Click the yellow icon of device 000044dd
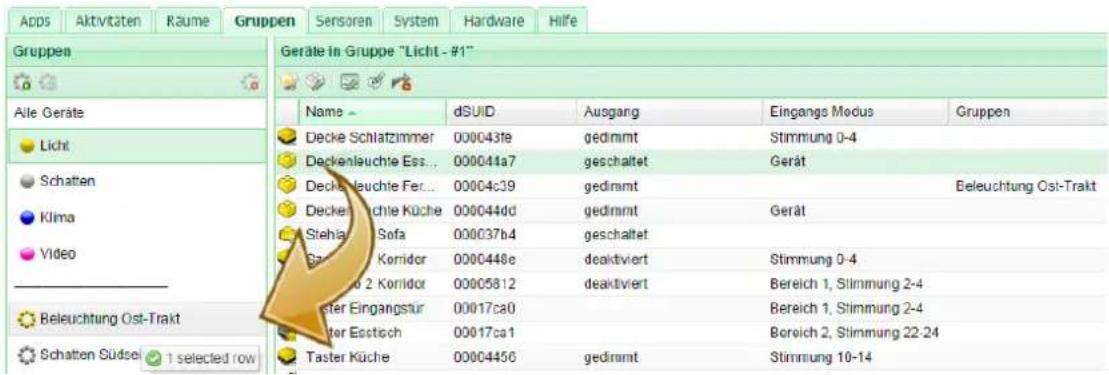Screen dimensions: 1109x375 pyautogui.click(x=288, y=209)
